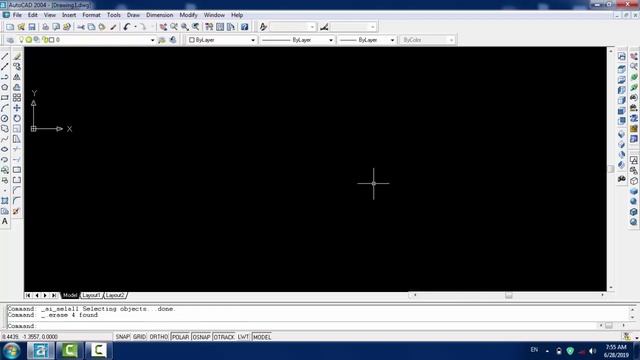Toggle LWT lineweight display

coord(243,337)
